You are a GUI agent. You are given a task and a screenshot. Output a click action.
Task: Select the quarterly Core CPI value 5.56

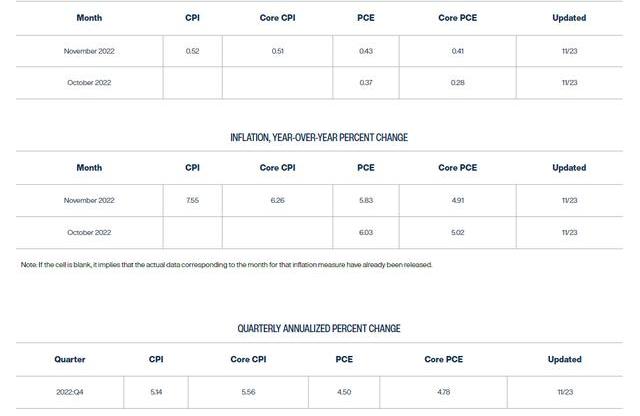[x=246, y=392]
